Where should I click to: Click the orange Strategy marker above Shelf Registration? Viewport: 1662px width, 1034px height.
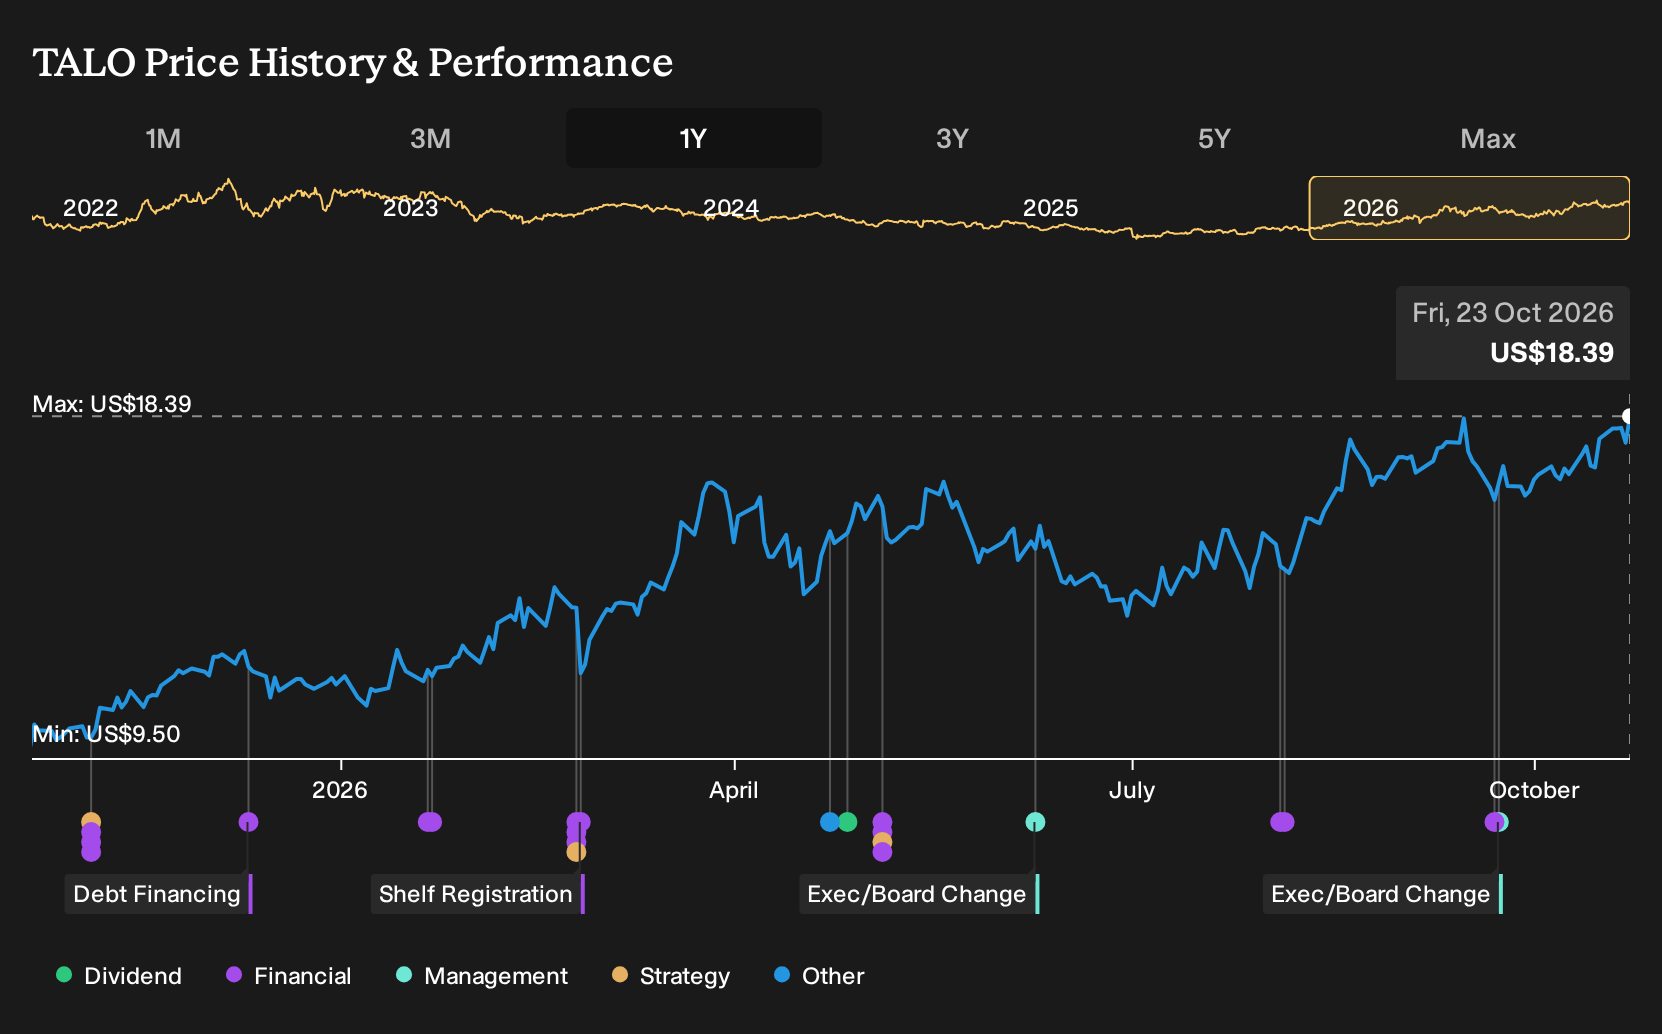tap(576, 852)
